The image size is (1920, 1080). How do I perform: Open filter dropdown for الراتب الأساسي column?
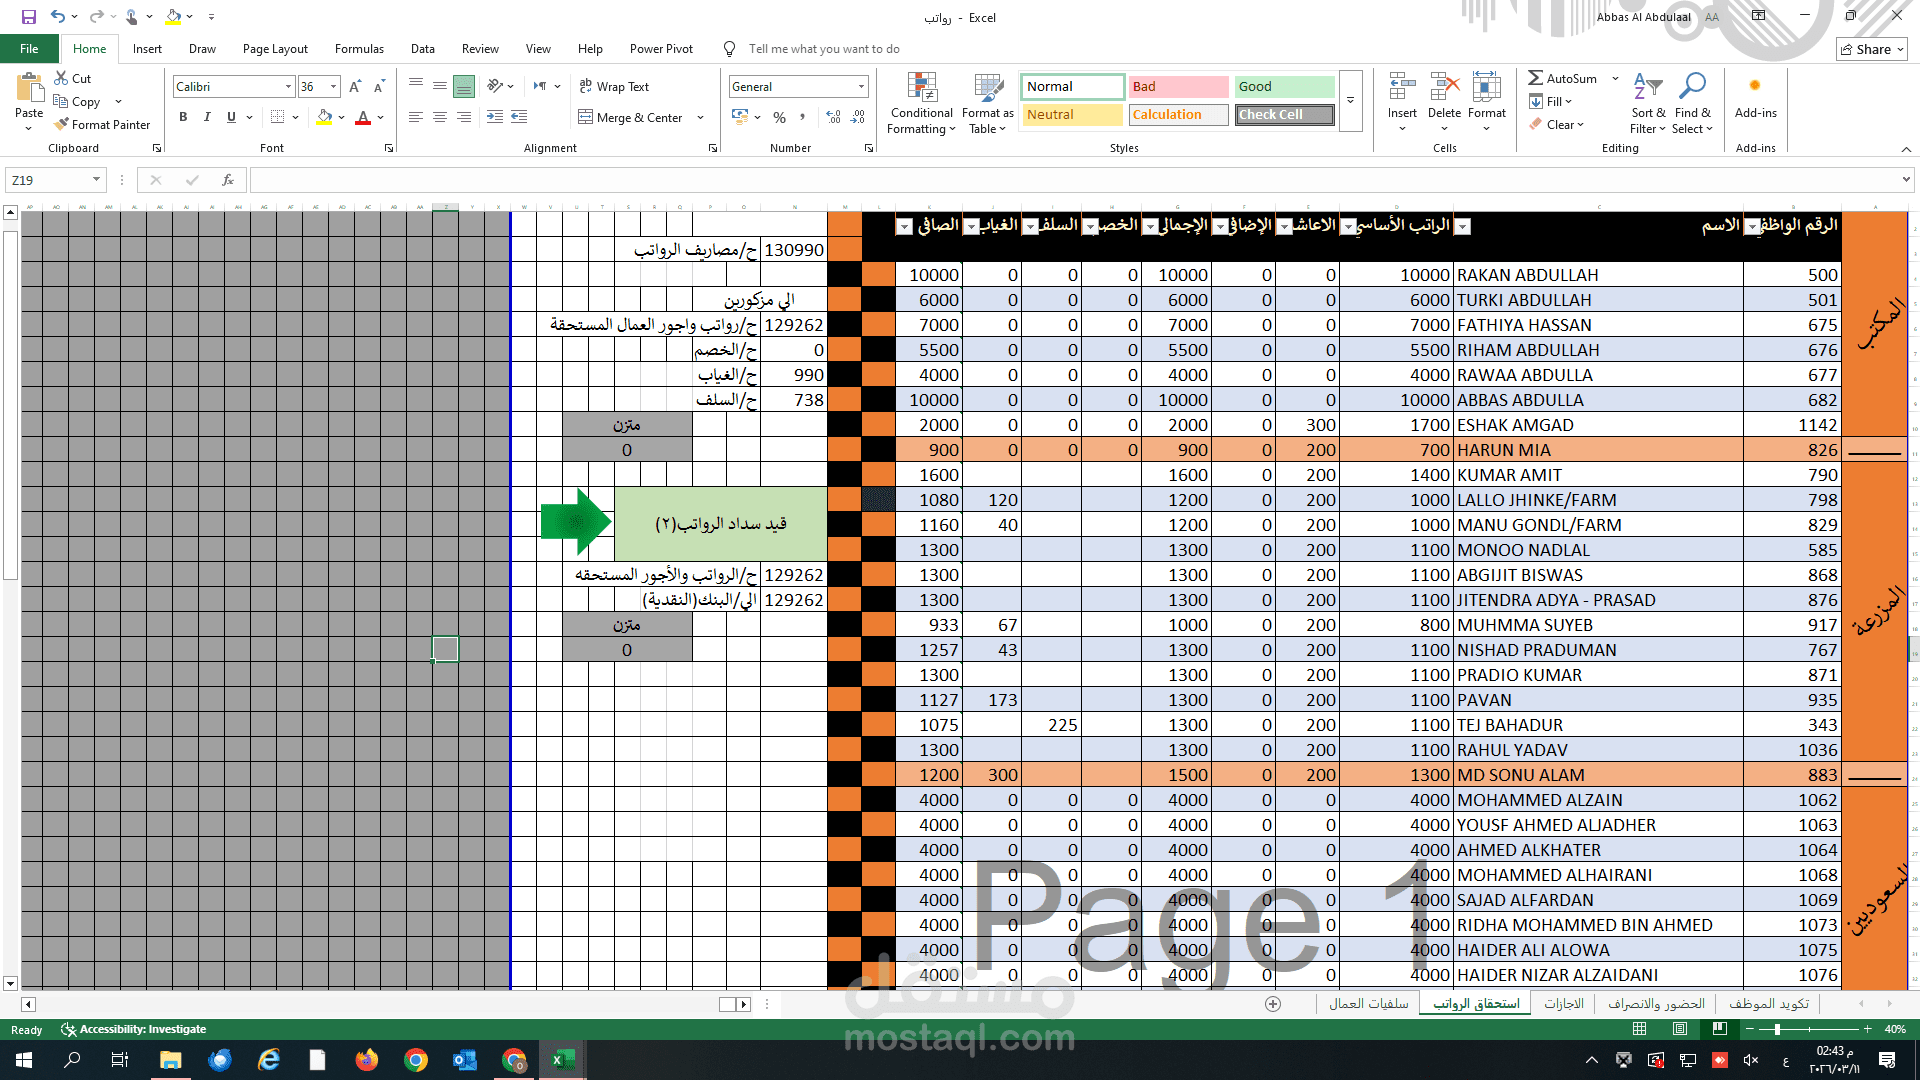1349,227
